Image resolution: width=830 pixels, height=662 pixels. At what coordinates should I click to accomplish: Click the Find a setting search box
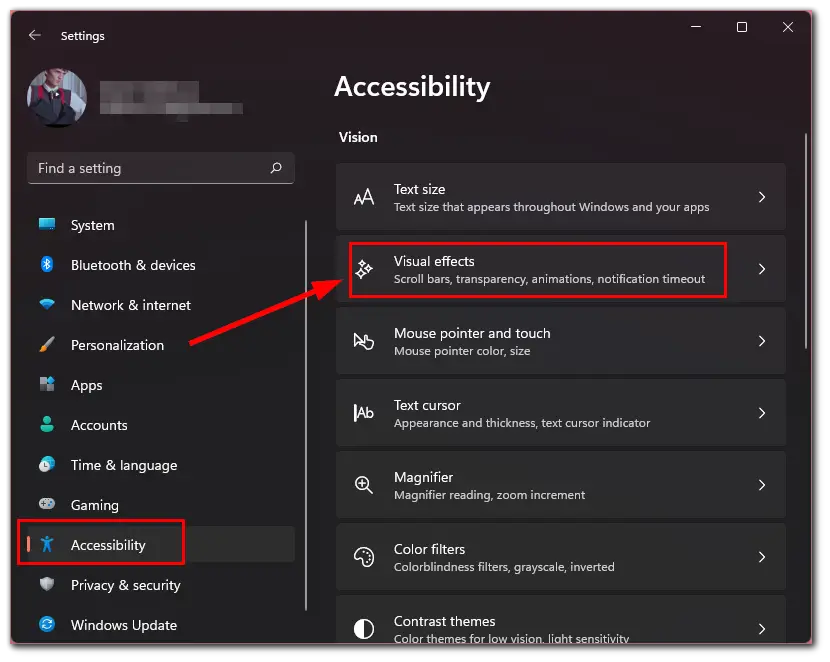[161, 168]
